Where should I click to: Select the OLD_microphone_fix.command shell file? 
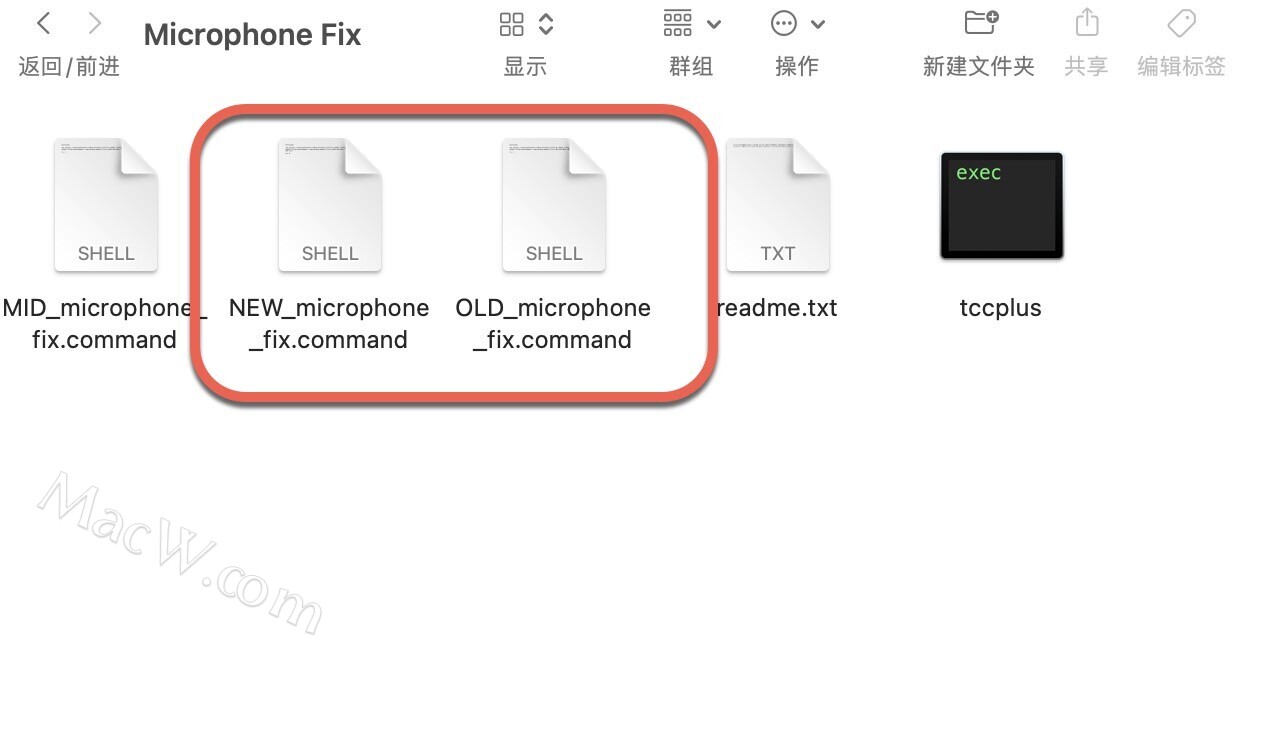tap(554, 205)
